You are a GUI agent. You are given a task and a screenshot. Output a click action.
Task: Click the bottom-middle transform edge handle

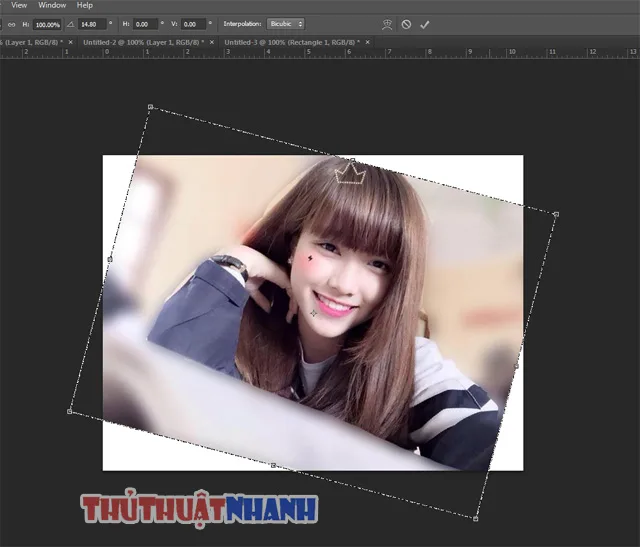coord(273,465)
